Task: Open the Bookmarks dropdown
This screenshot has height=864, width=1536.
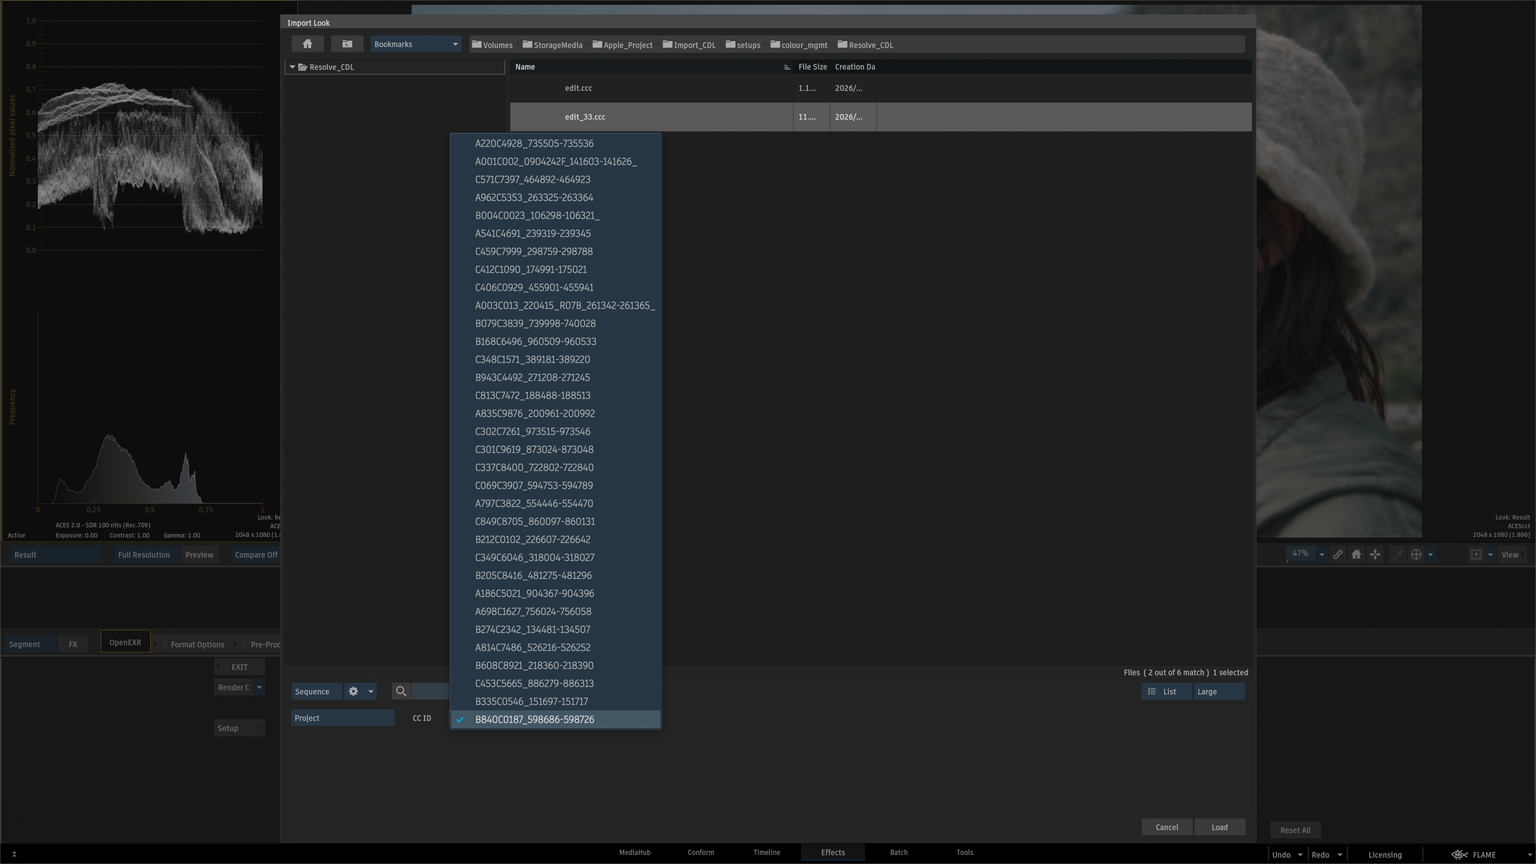Action: (415, 44)
